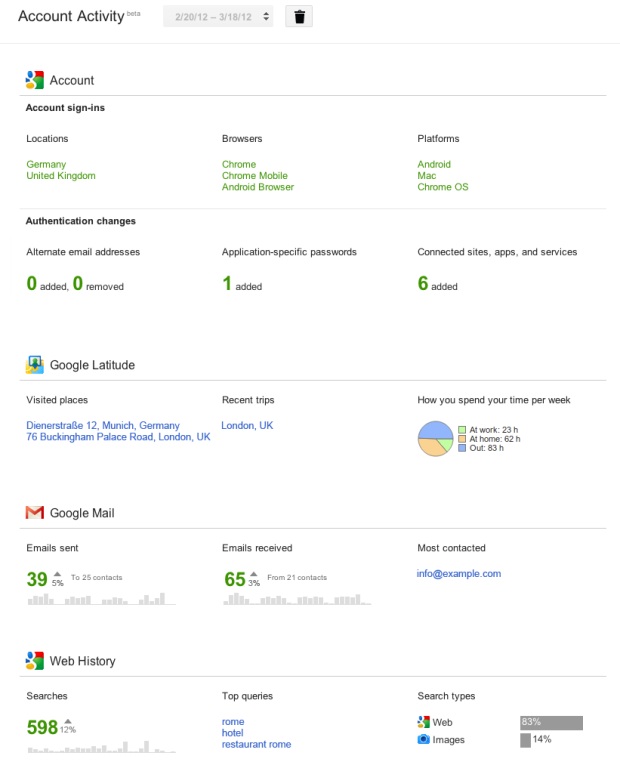The height and width of the screenshot is (762, 620).
Task: Open Dienerstraße 12, Munich, Germany link
Action: 103,425
